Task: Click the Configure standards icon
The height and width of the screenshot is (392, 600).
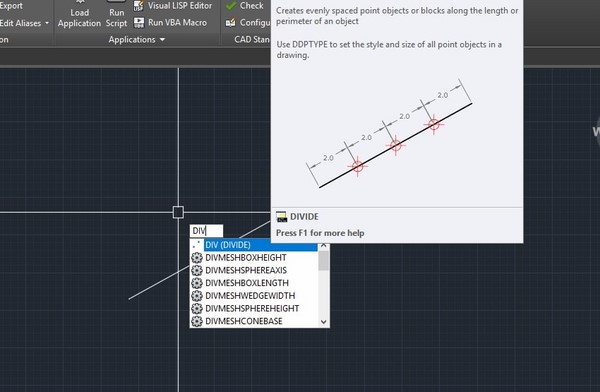Action: click(231, 23)
